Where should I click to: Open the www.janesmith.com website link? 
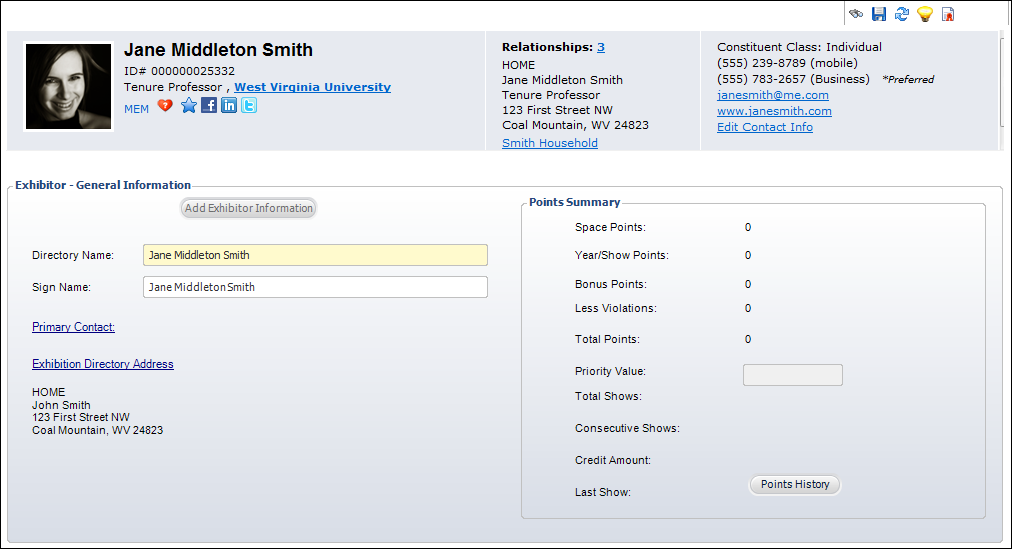point(774,111)
